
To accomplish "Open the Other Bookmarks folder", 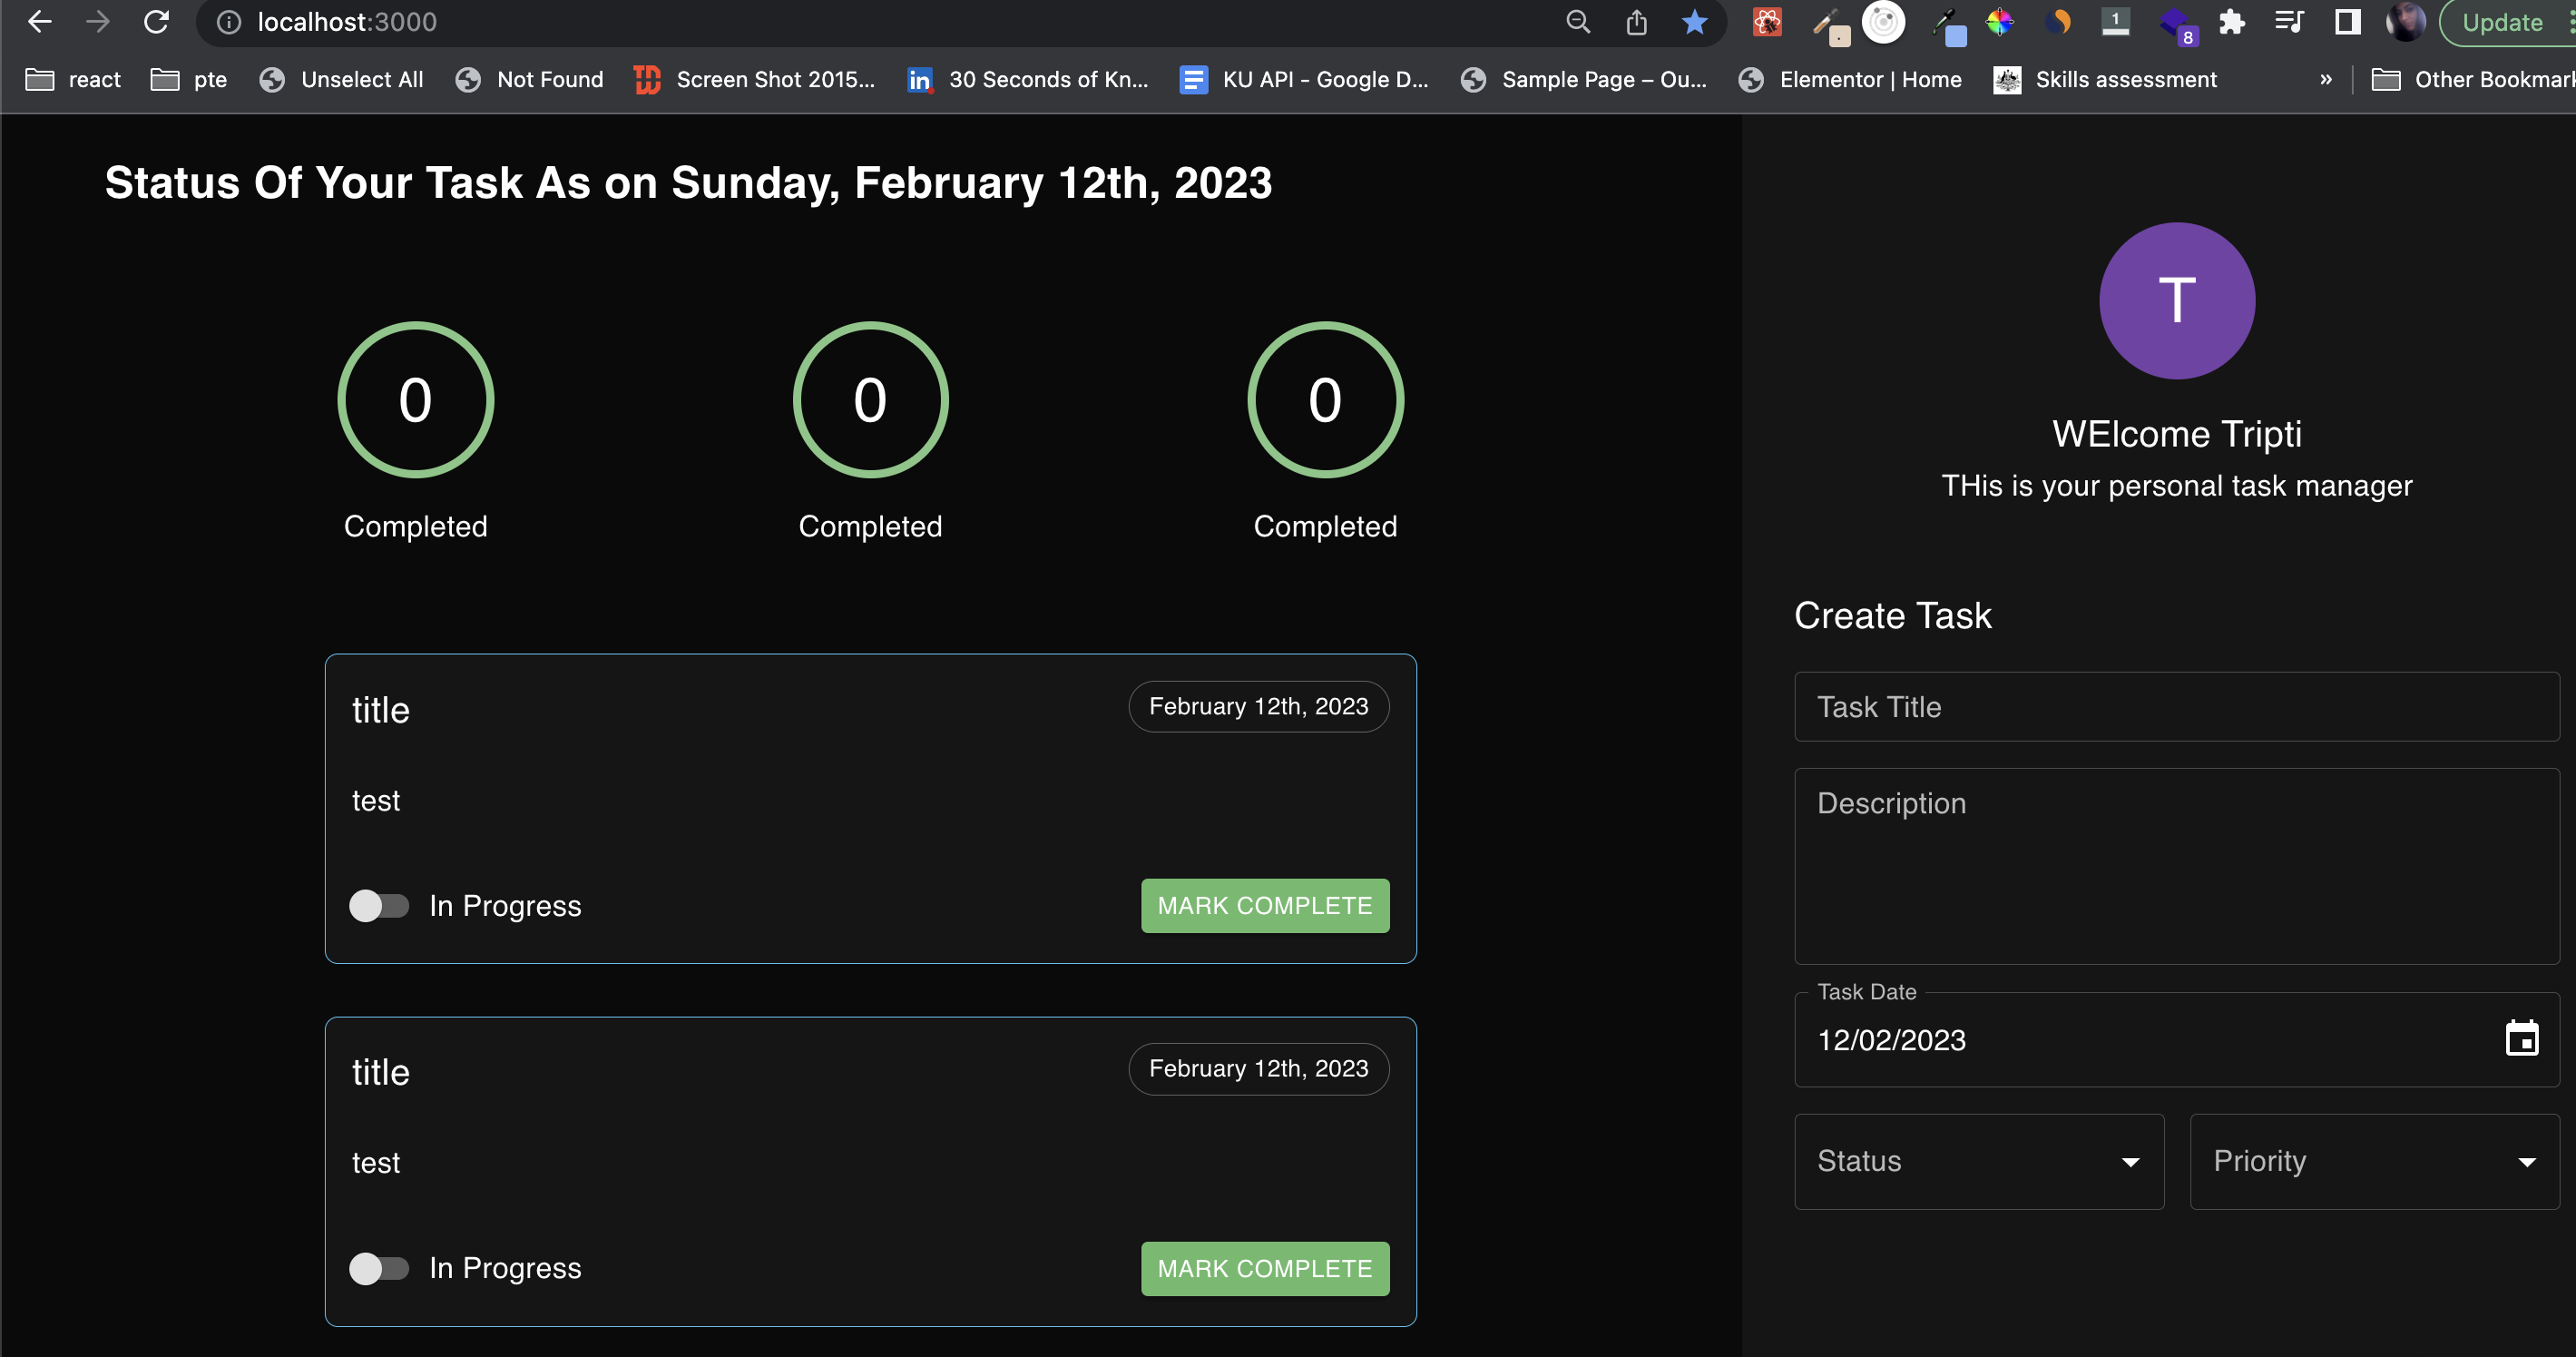I will pos(2472,80).
